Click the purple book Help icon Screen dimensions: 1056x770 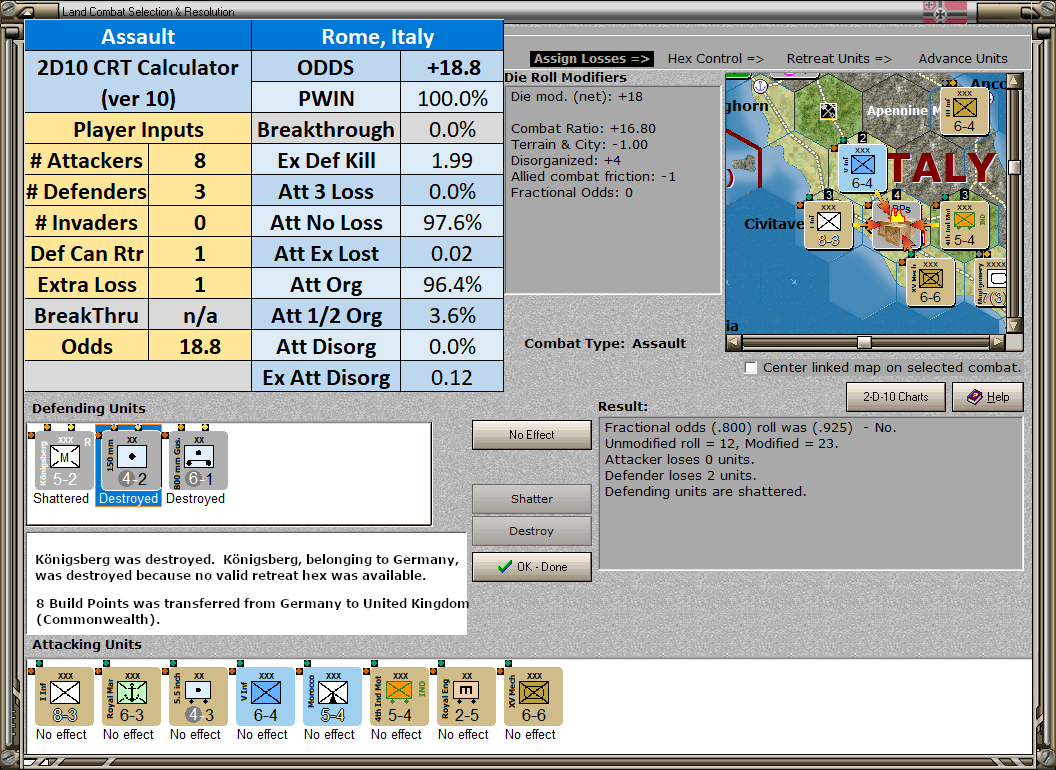(975, 397)
